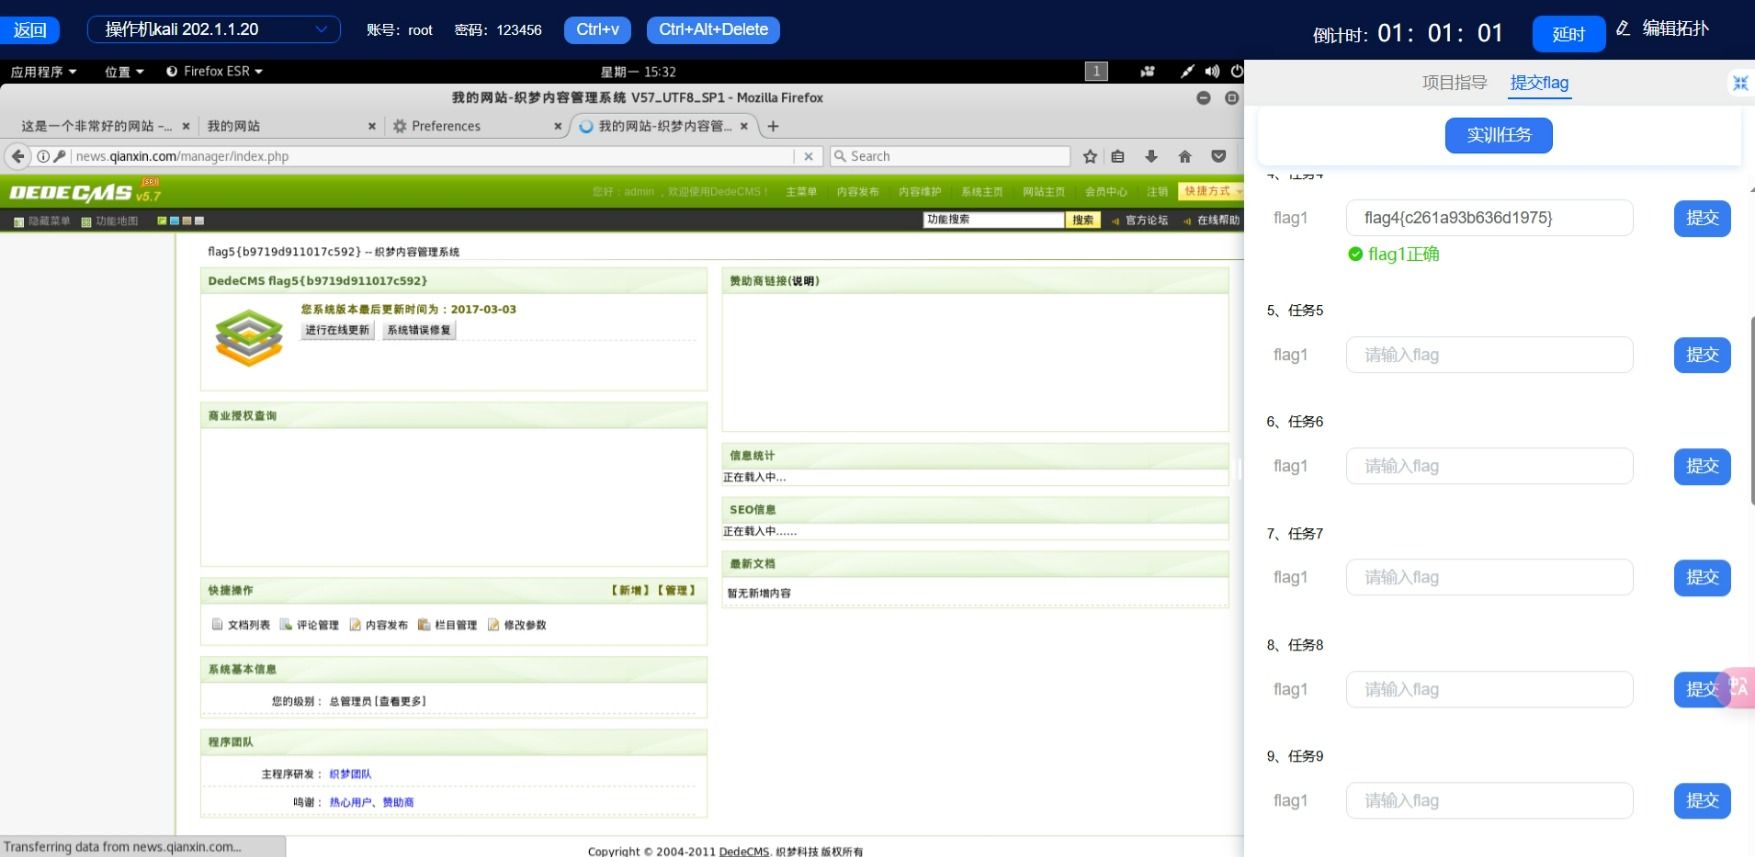
Task: Click the 搜索 button beside 功能搜索
Action: pos(1083,220)
